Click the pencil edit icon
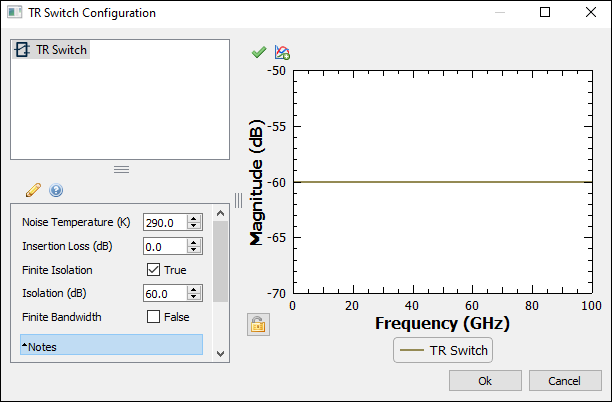This screenshot has height=402, width=612. [x=33, y=190]
